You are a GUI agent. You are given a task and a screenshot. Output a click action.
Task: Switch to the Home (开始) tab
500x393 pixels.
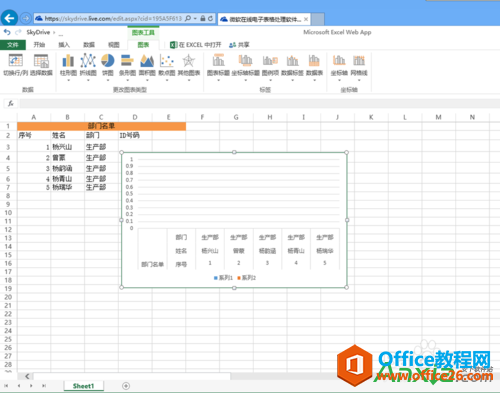tap(39, 45)
